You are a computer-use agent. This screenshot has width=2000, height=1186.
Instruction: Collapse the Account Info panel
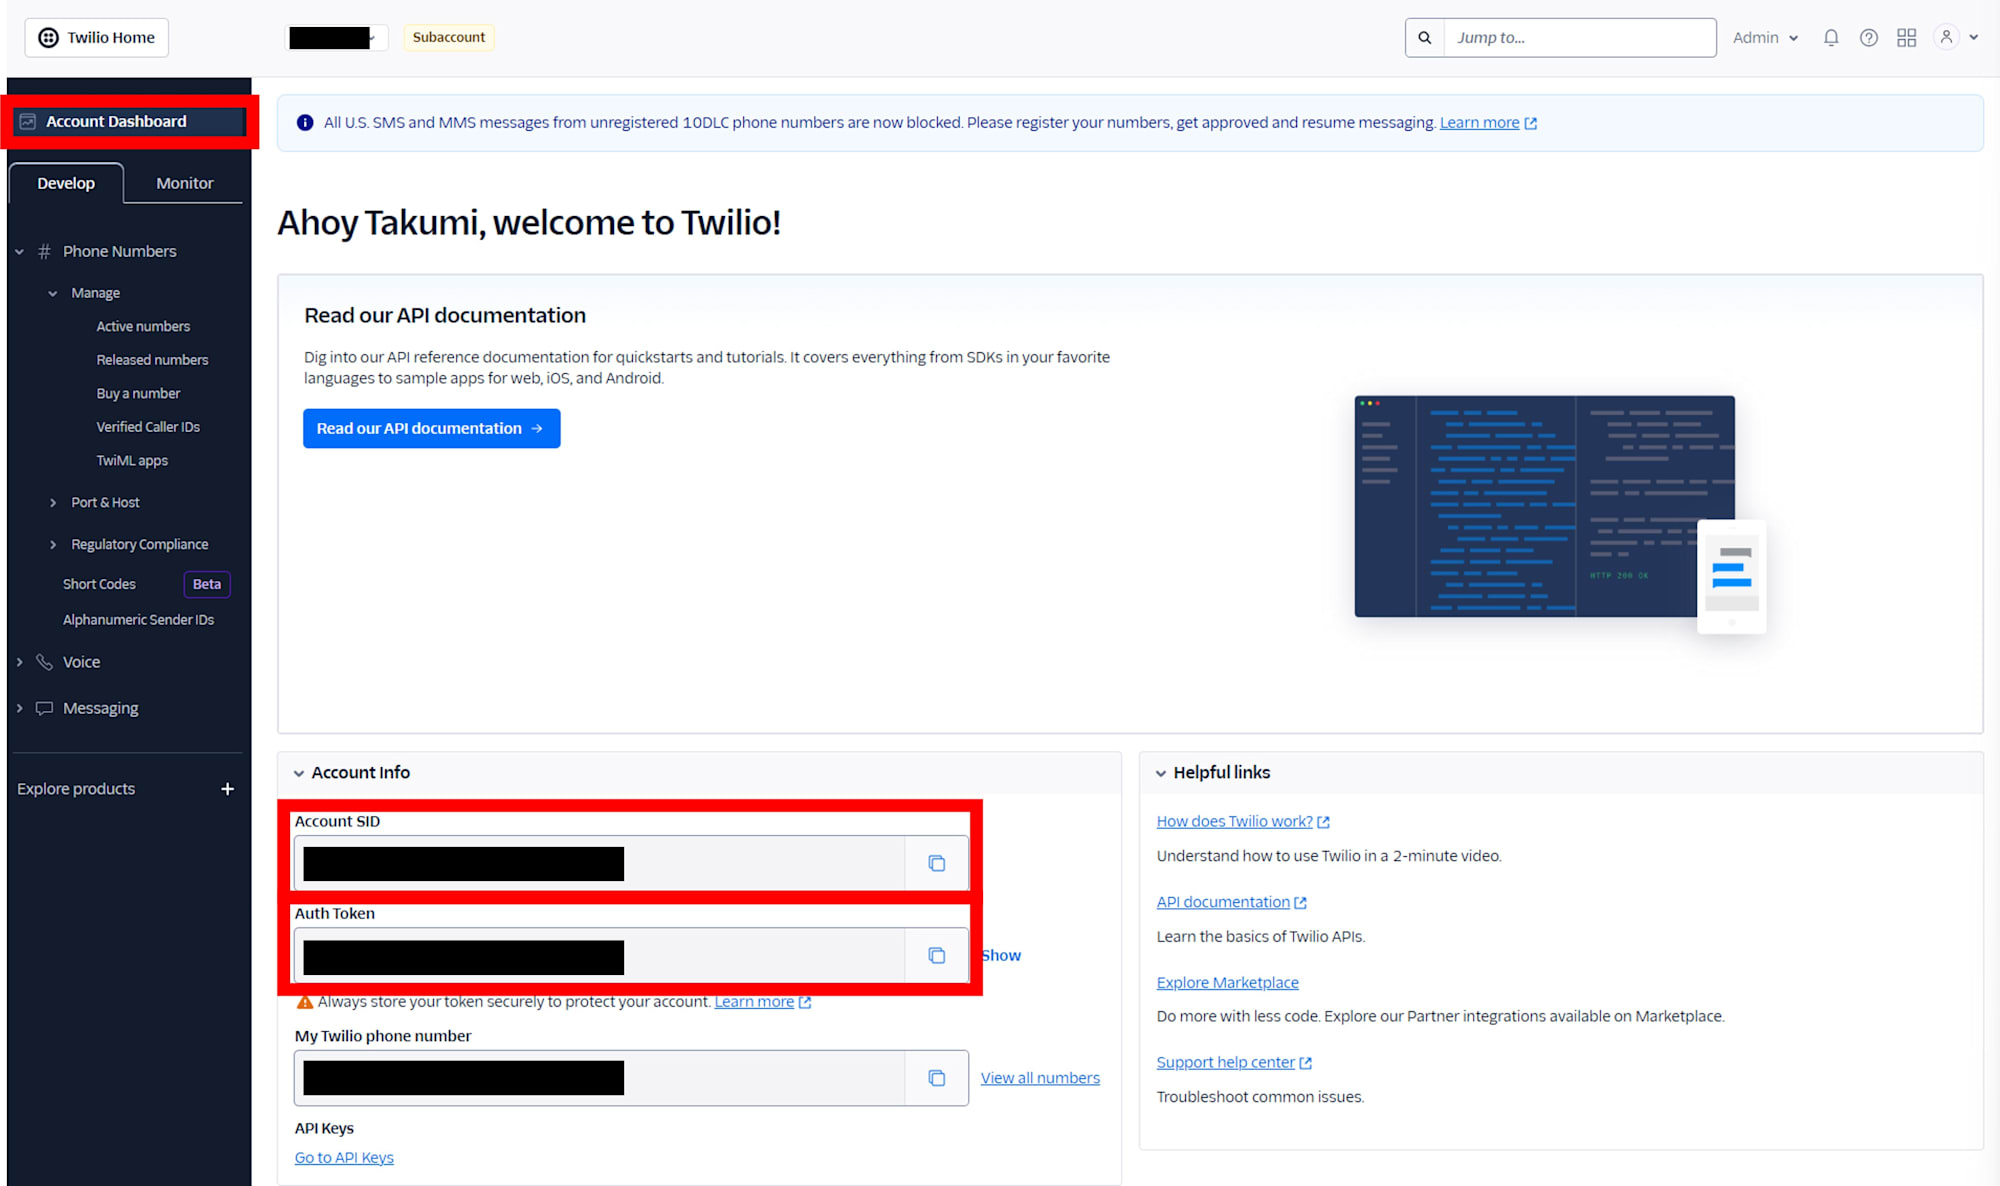click(299, 773)
